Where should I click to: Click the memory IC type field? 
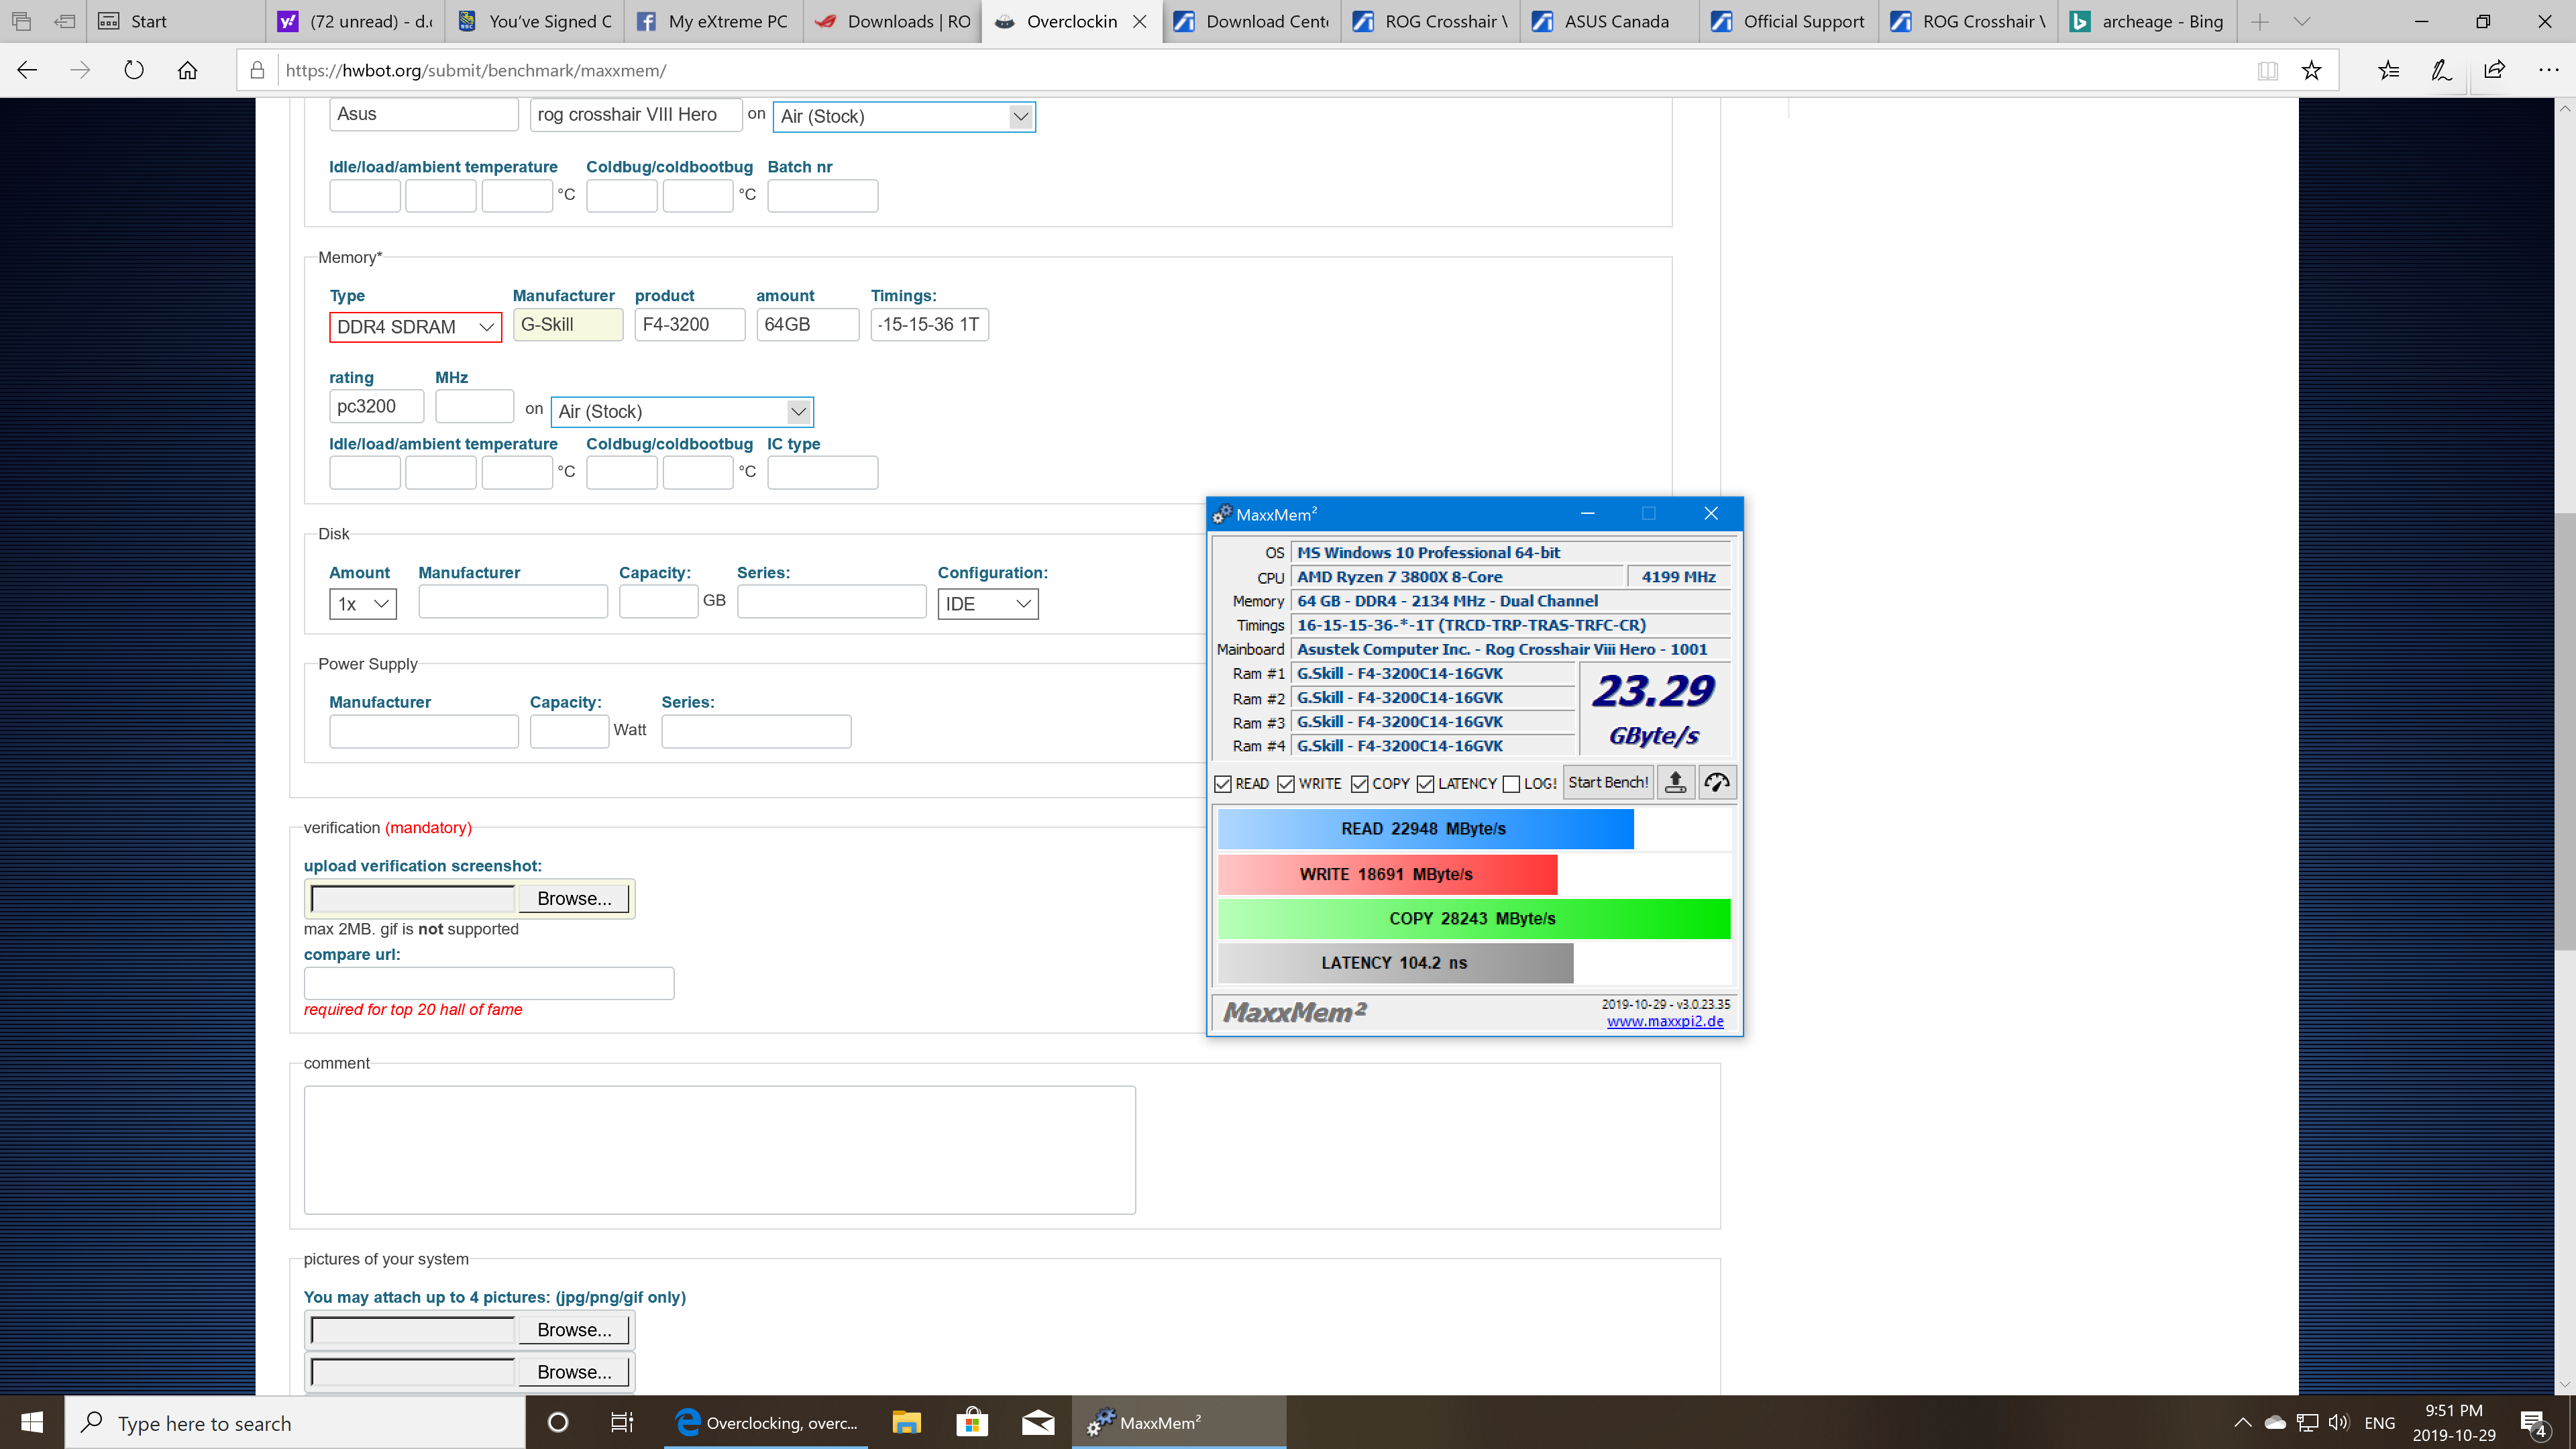pos(822,472)
